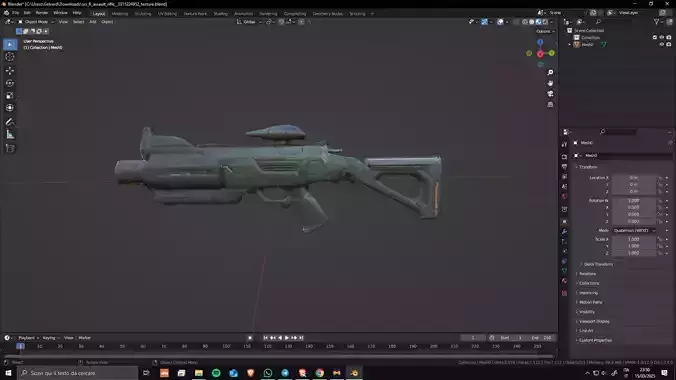Switch to Geometry Nodes workspace tab

point(328,14)
